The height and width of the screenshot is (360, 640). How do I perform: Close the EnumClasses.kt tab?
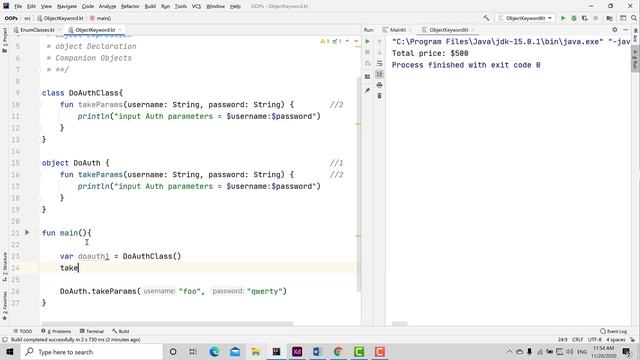(x=59, y=30)
